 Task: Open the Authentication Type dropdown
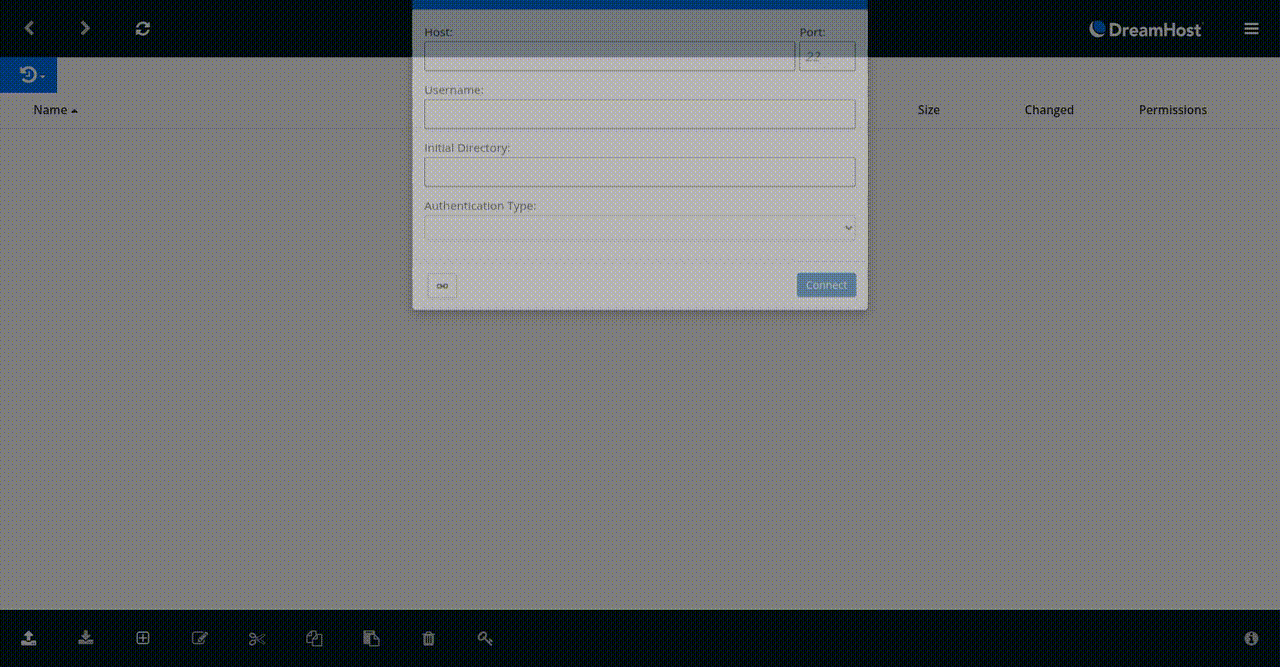[x=640, y=228]
